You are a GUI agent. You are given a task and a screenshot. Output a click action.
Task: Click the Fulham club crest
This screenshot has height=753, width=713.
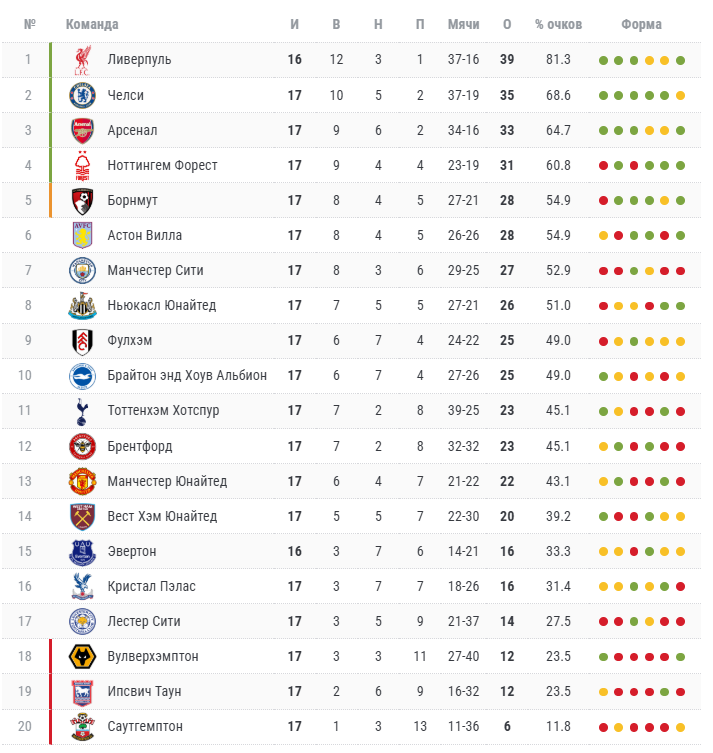(82, 341)
